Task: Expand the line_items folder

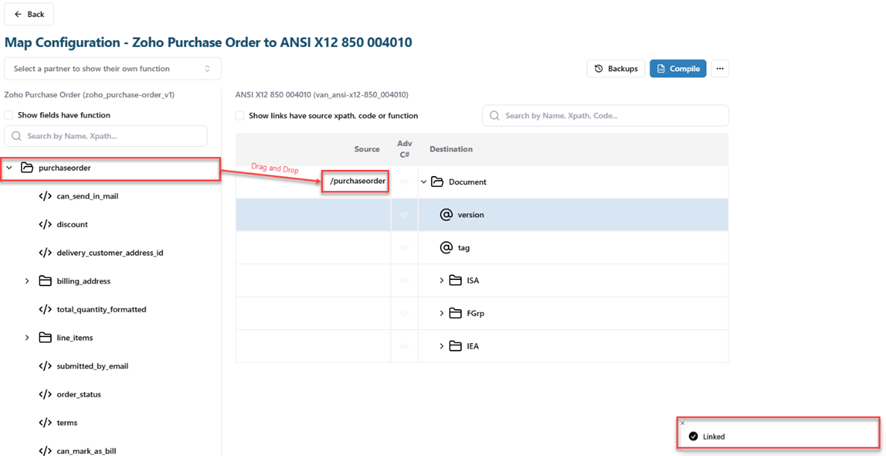Action: click(x=27, y=338)
